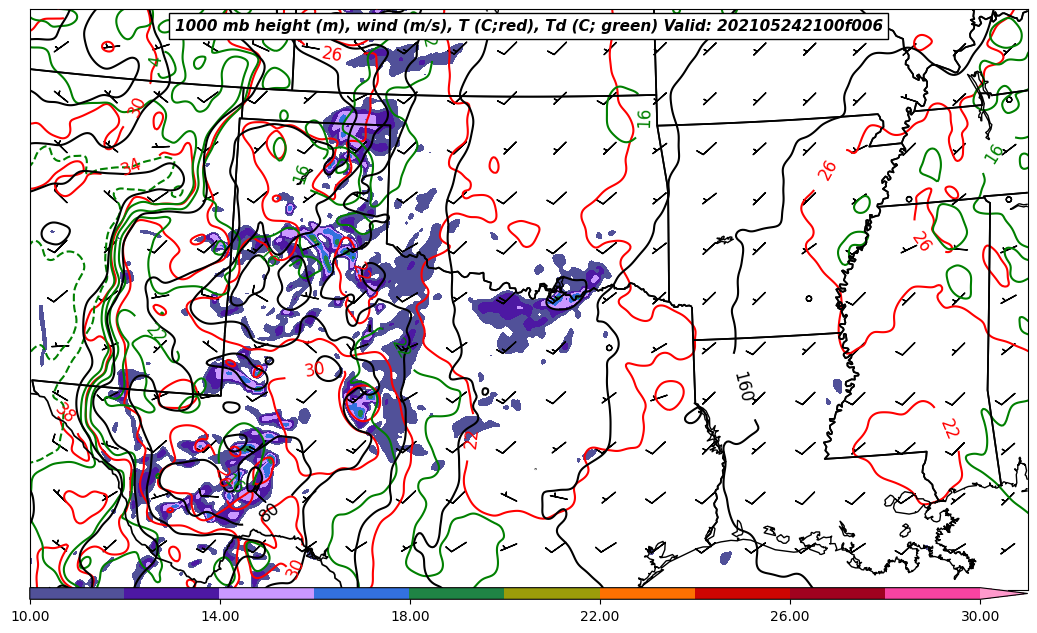Select the orange 22–24 colorbar segment

pyautogui.click(x=647, y=593)
